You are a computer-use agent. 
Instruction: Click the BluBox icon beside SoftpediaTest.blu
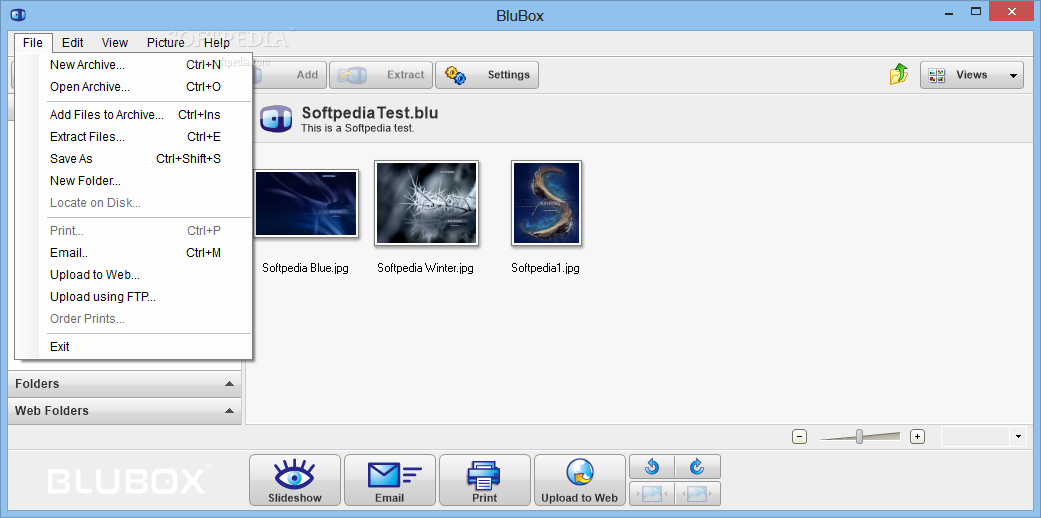tap(276, 119)
